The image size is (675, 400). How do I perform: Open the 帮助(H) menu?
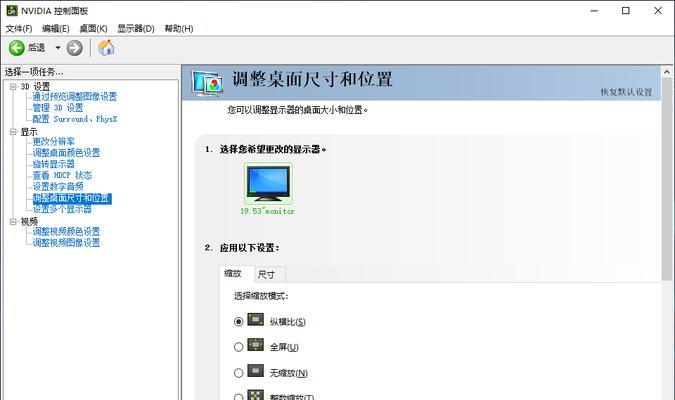click(179, 28)
